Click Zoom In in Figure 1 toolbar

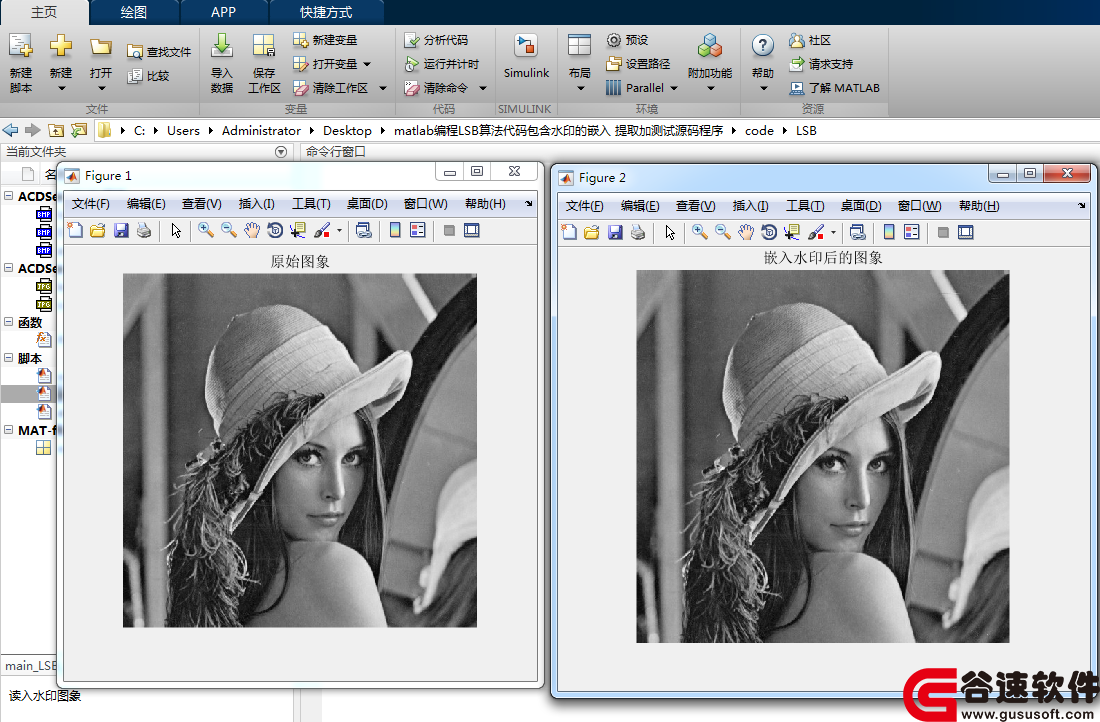point(206,230)
